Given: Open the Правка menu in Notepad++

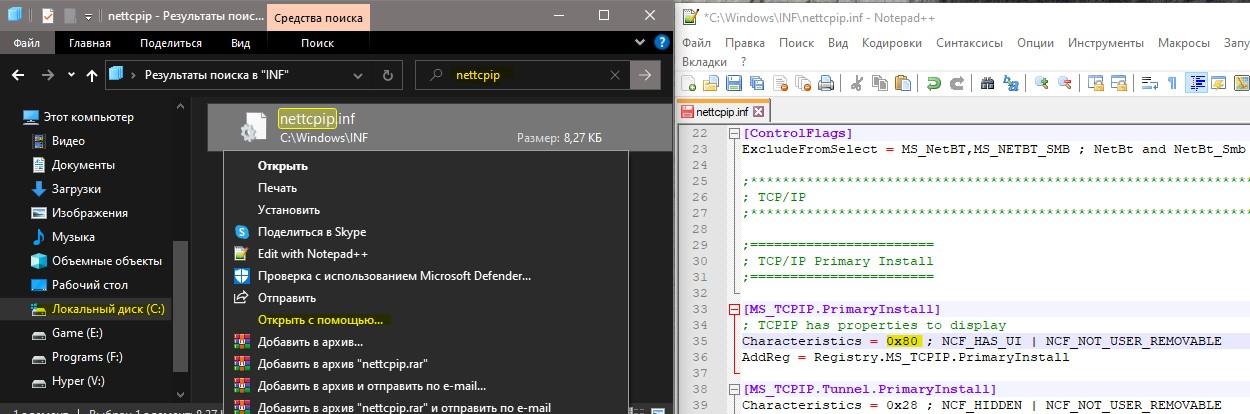Looking at the screenshot, I should point(745,43).
